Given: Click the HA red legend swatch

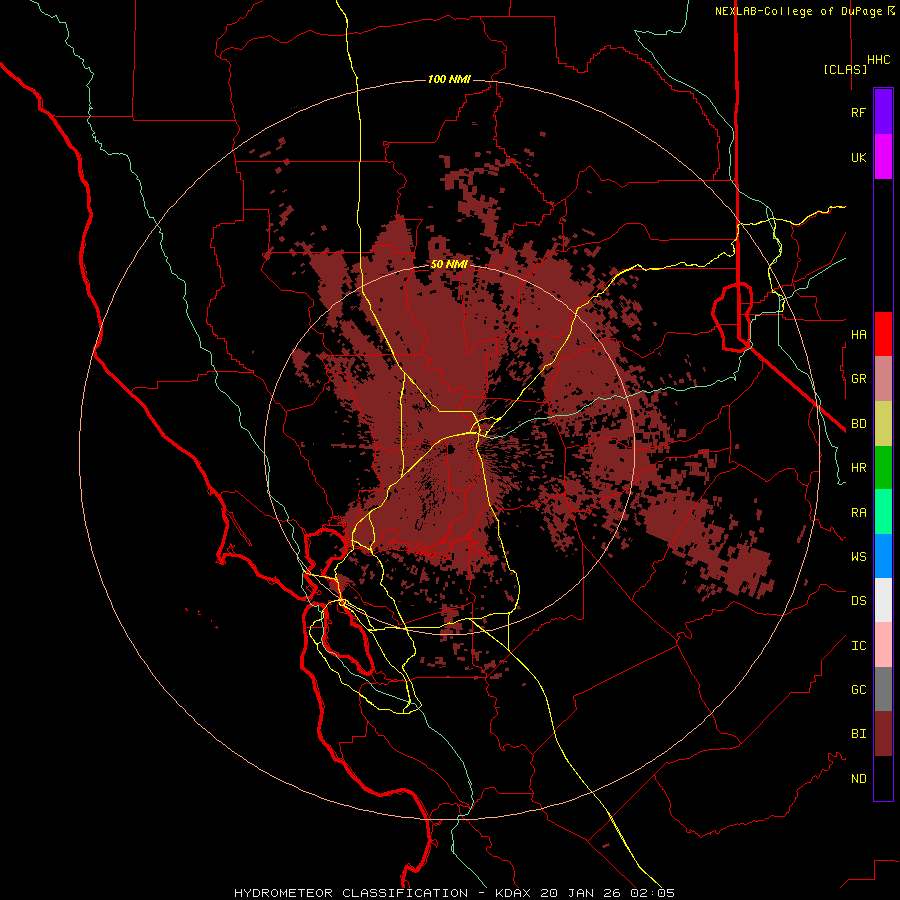Looking at the screenshot, I should 883,334.
